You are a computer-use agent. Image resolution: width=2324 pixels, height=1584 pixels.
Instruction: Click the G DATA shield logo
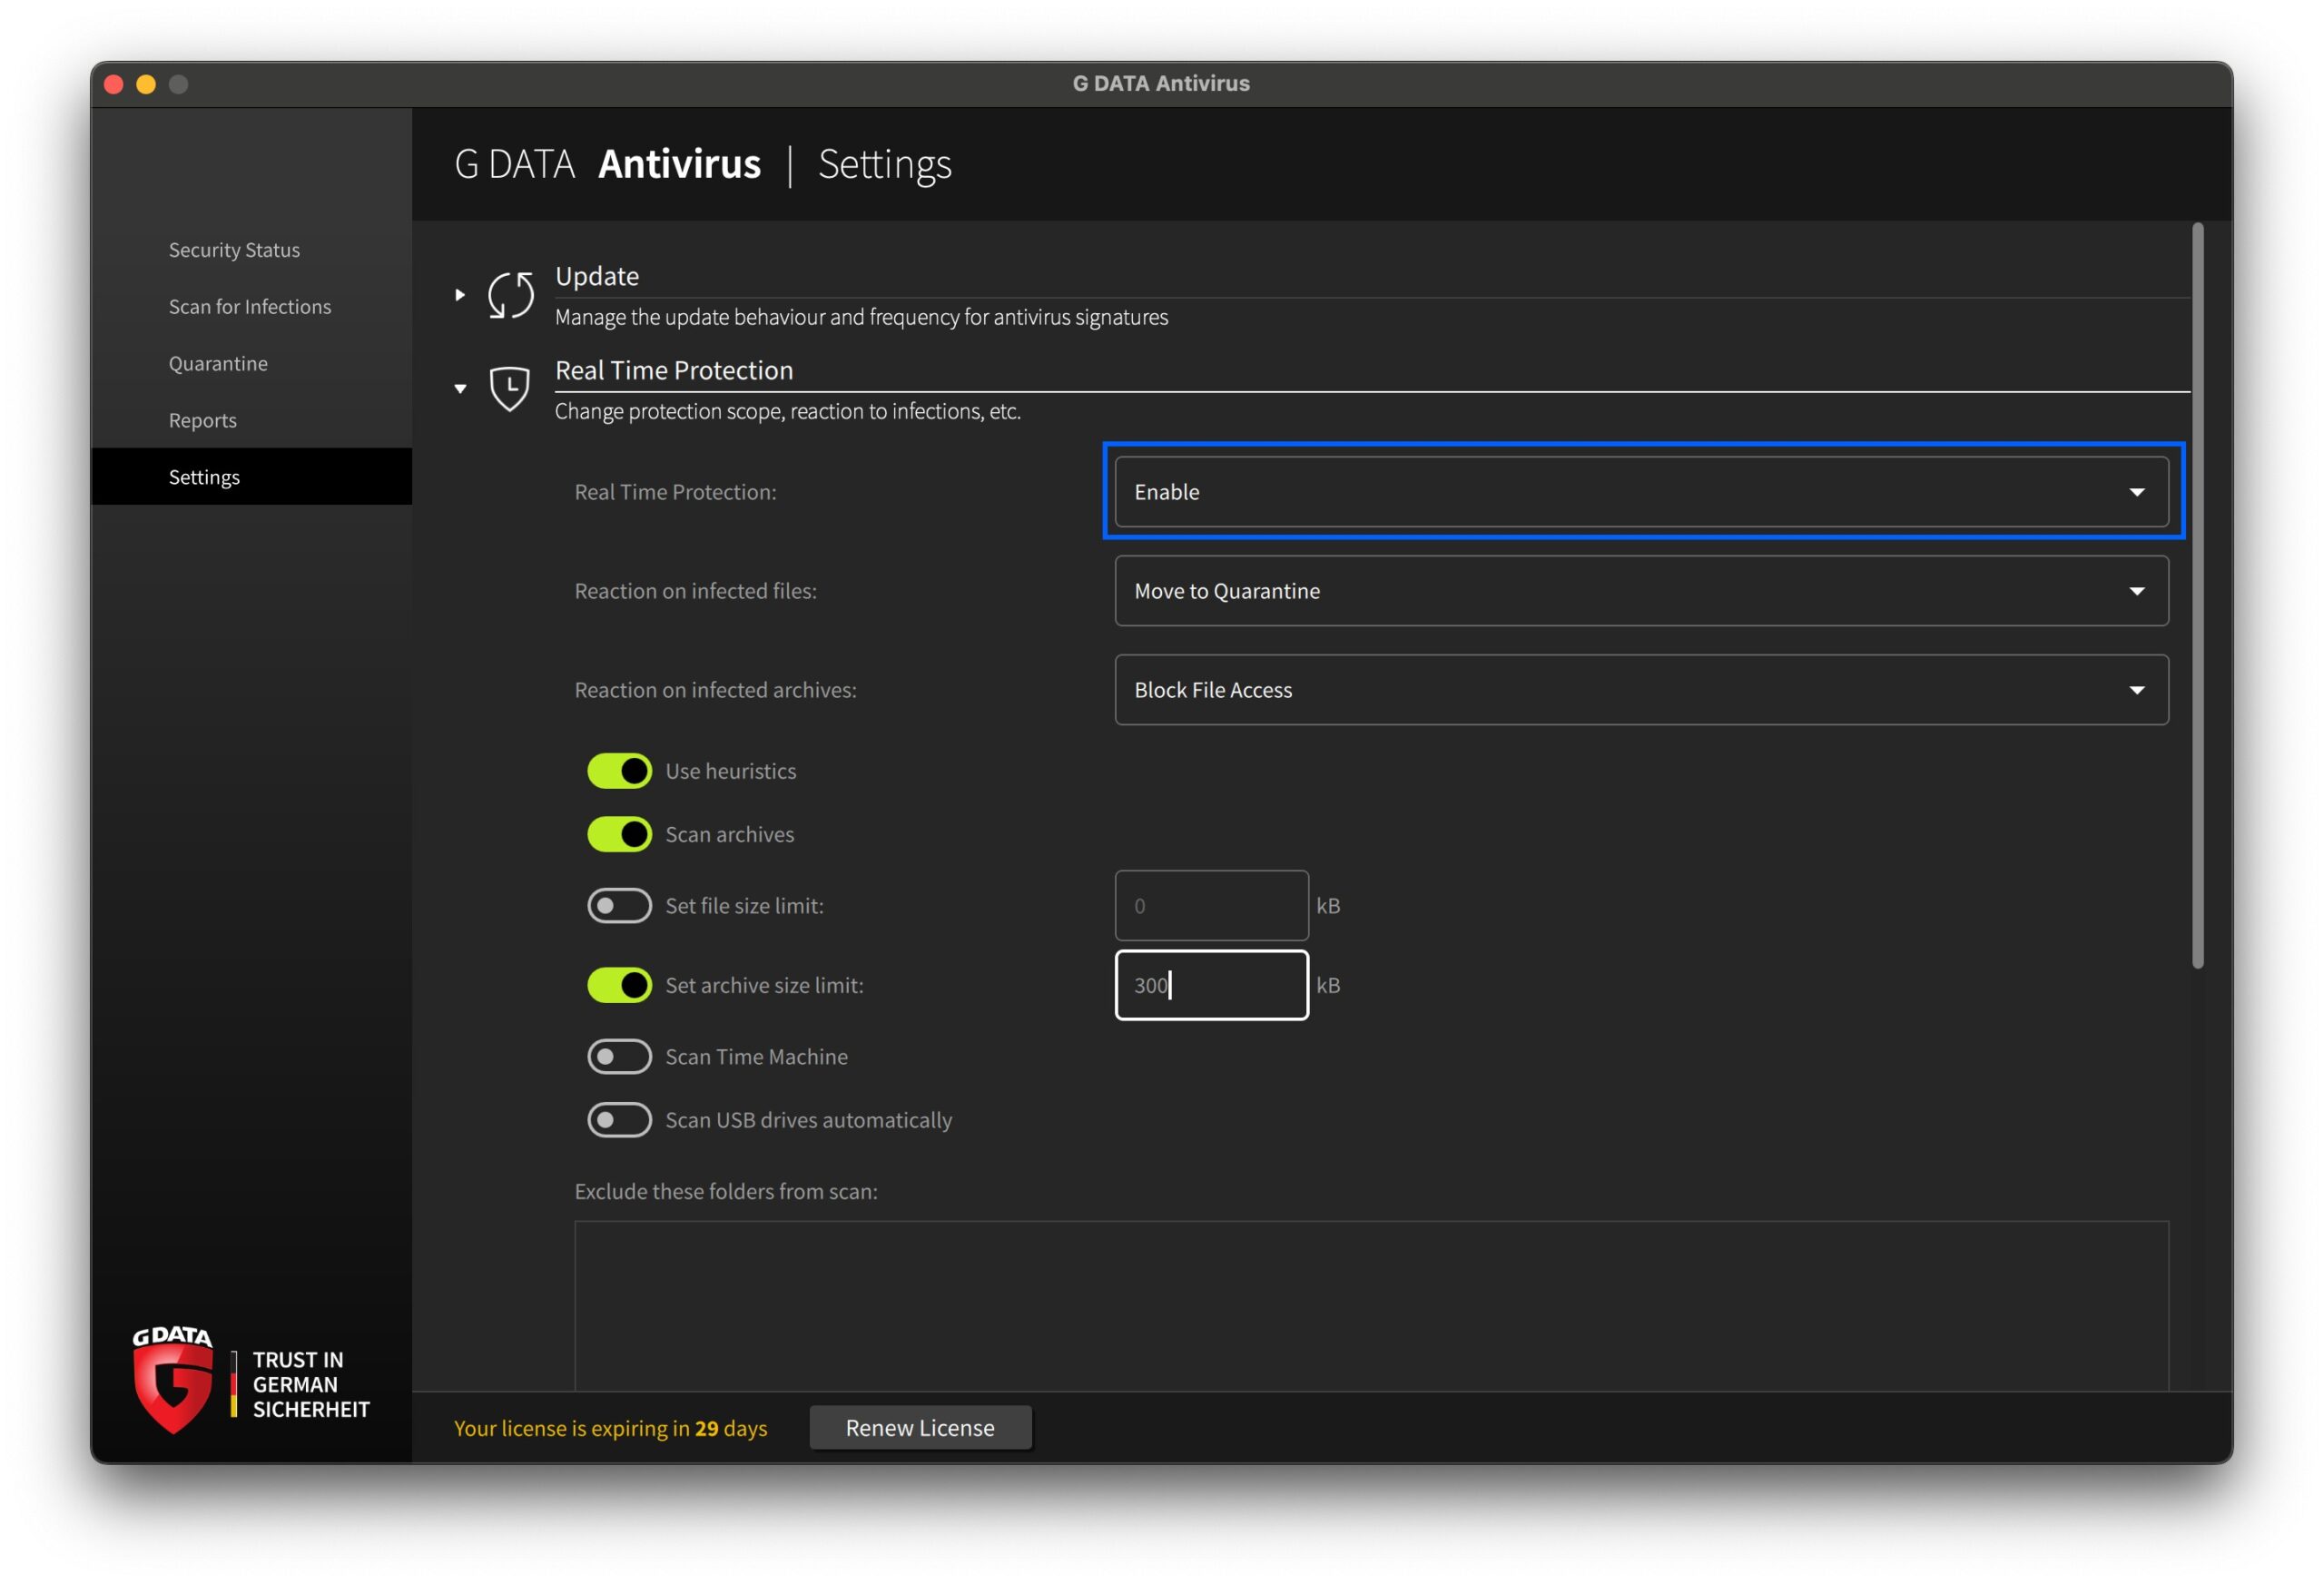pos(173,1380)
